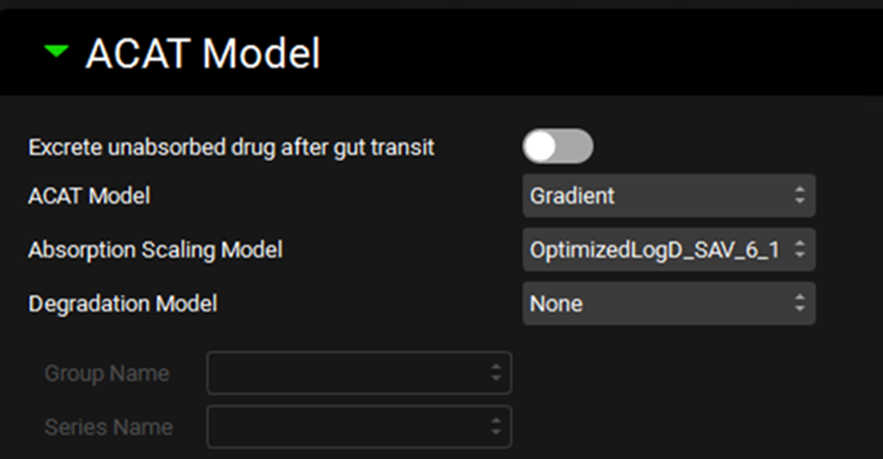Screen dimensions: 883x459
Task: Open the Series Name combo box
Action: pyautogui.click(x=350, y=427)
